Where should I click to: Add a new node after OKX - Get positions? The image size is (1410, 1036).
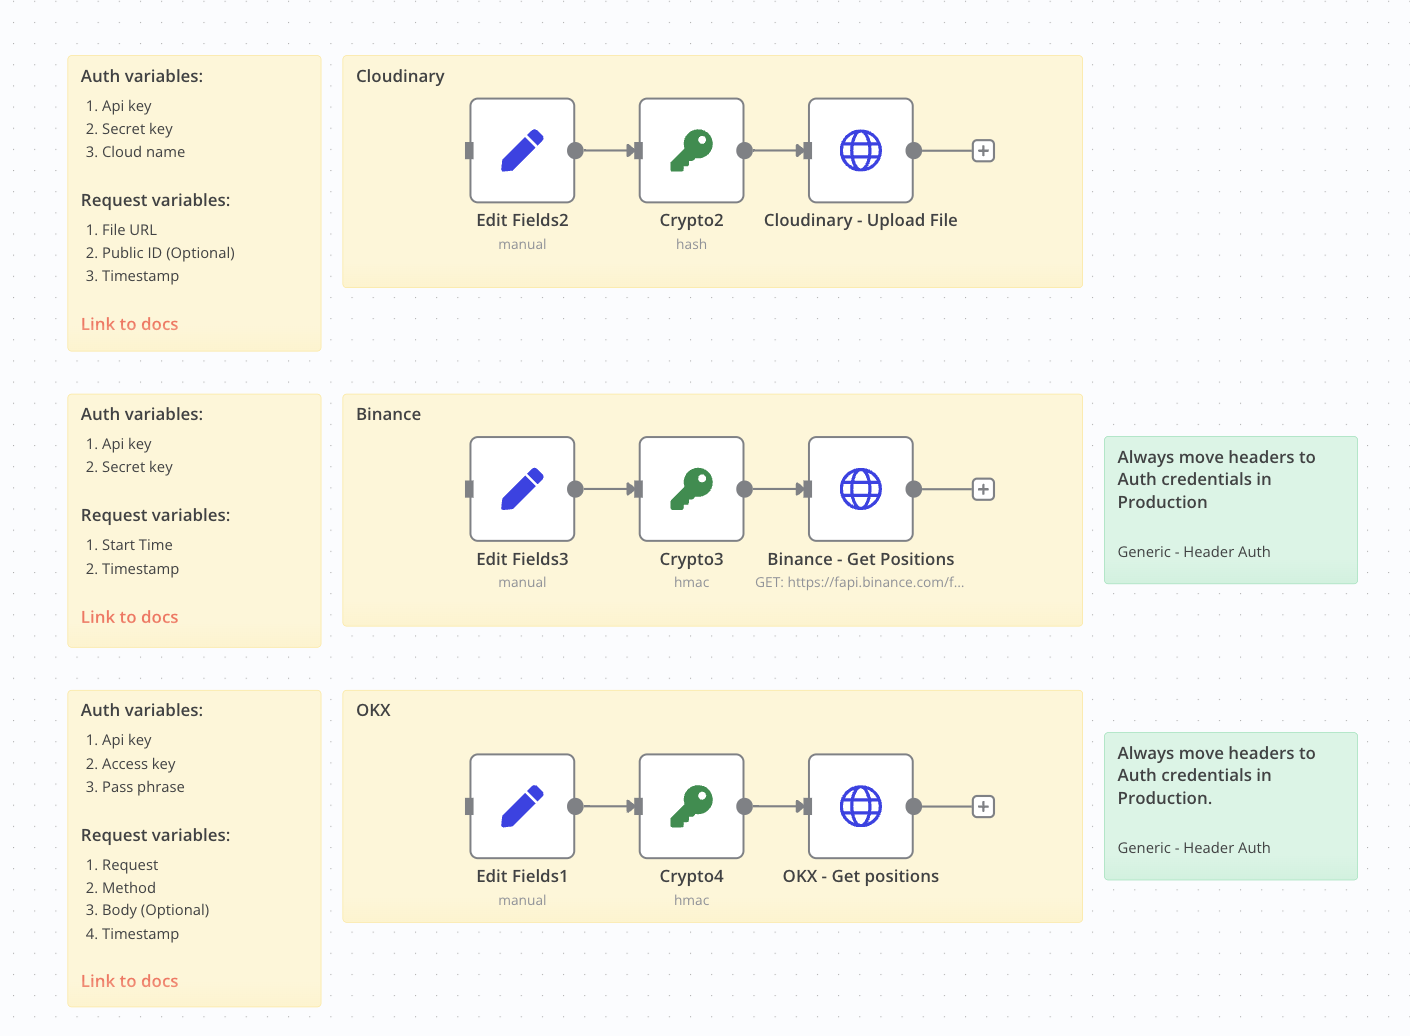click(x=983, y=806)
